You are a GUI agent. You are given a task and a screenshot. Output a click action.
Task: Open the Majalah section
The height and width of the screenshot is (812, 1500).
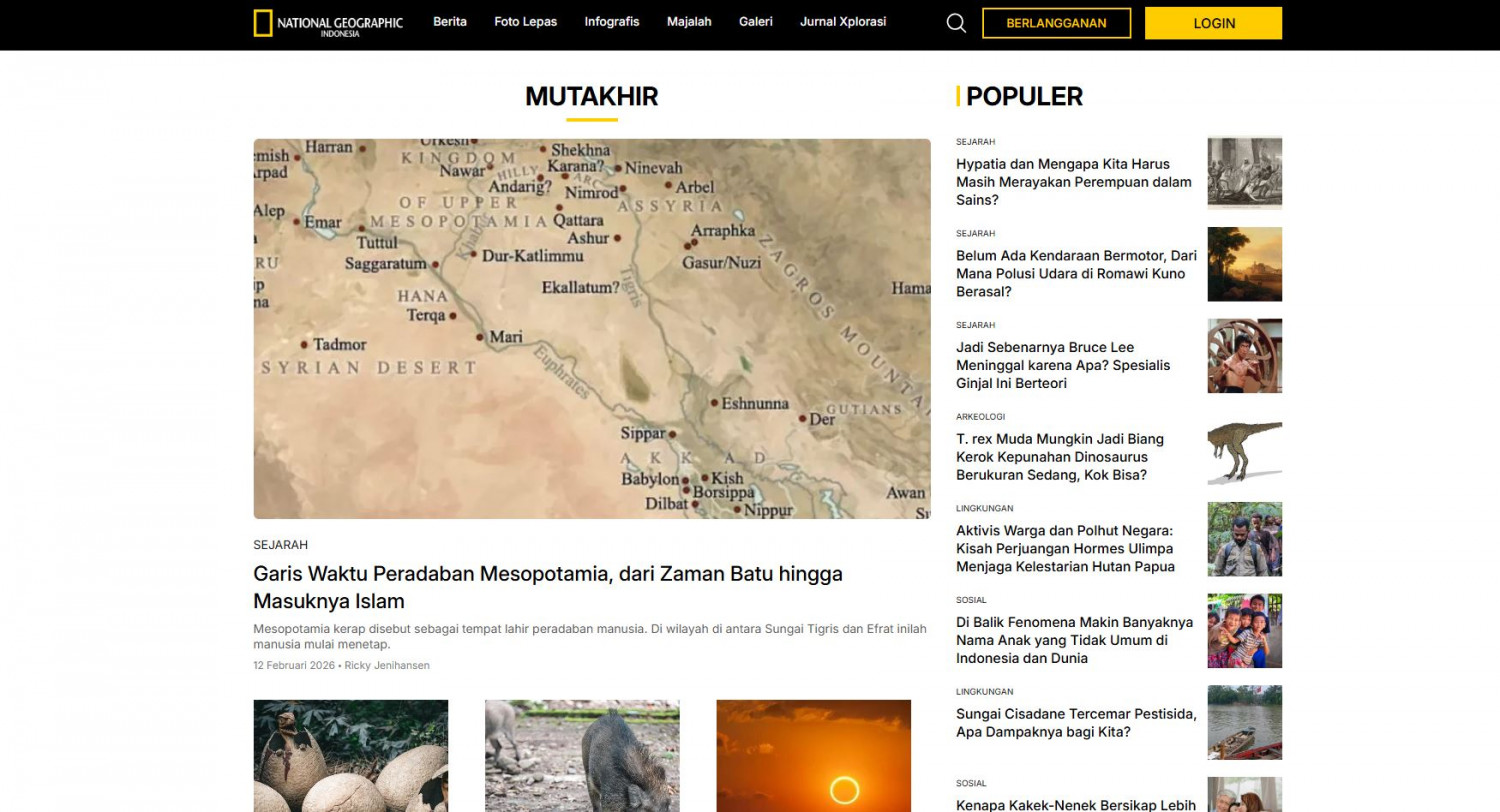pos(689,21)
